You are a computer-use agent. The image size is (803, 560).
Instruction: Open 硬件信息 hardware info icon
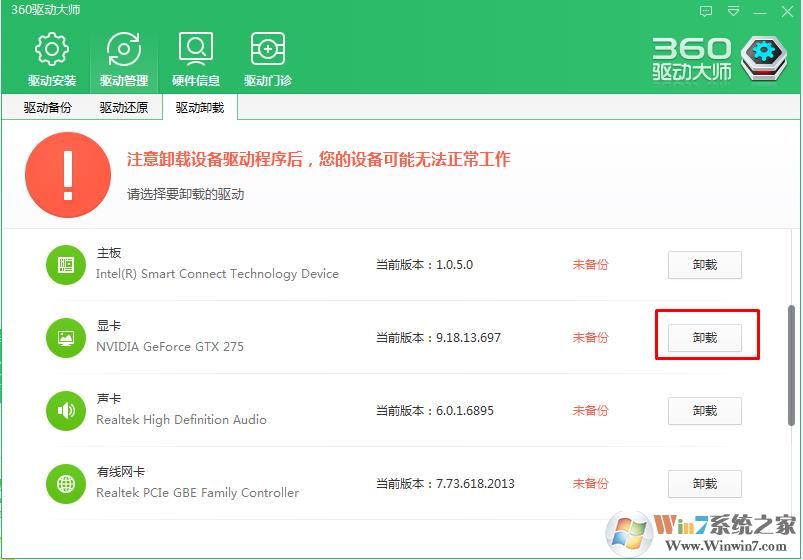click(196, 50)
